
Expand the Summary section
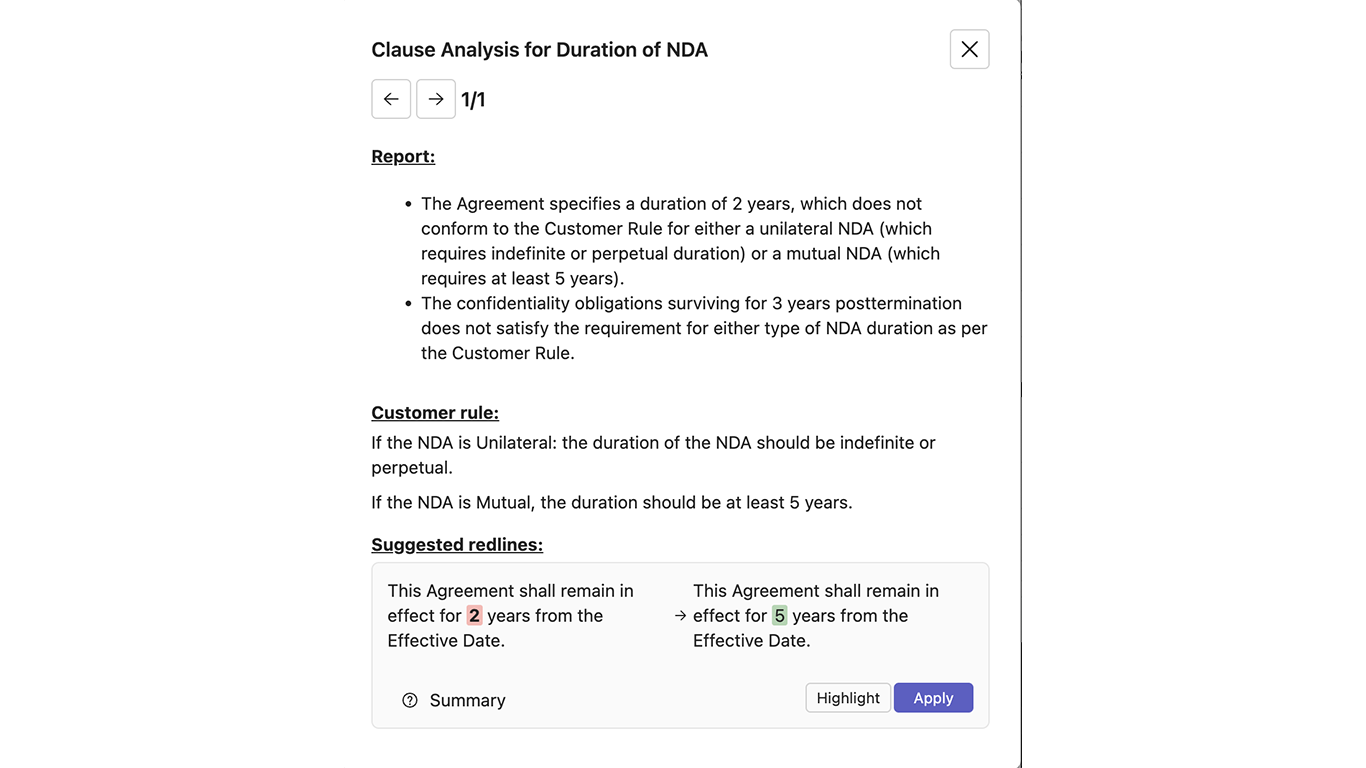(467, 700)
